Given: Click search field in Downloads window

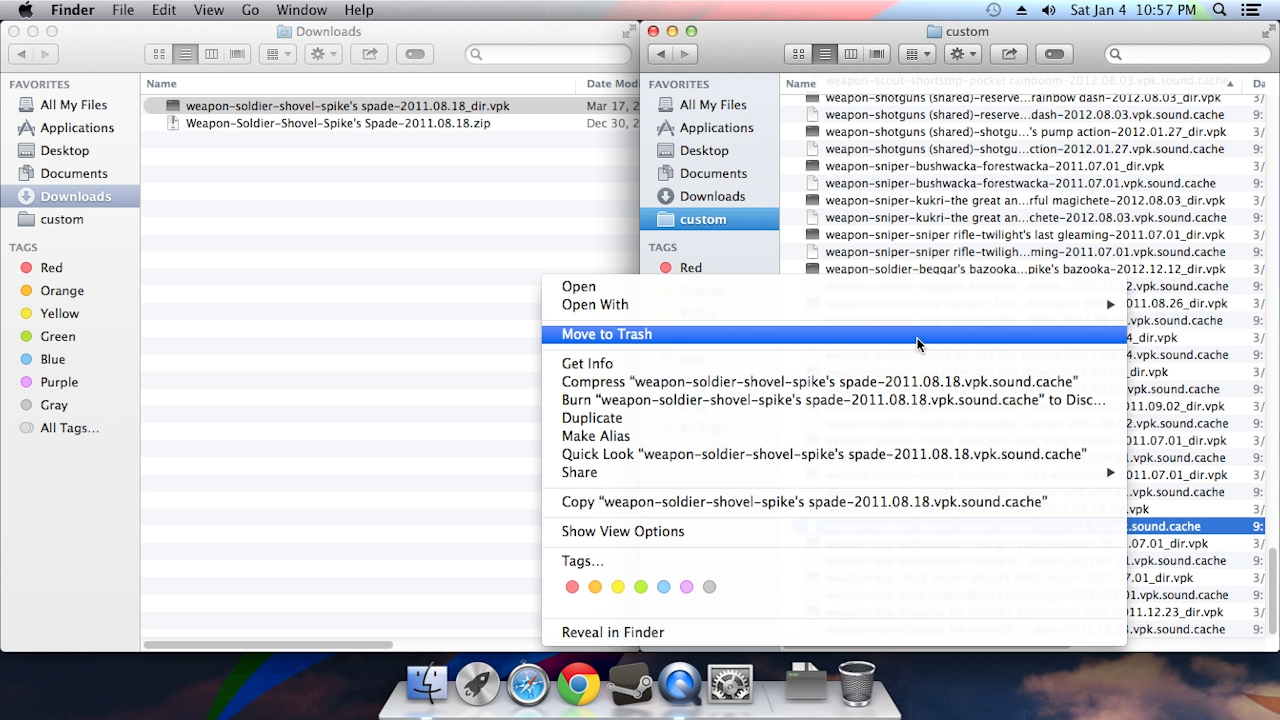Looking at the screenshot, I should (x=549, y=54).
